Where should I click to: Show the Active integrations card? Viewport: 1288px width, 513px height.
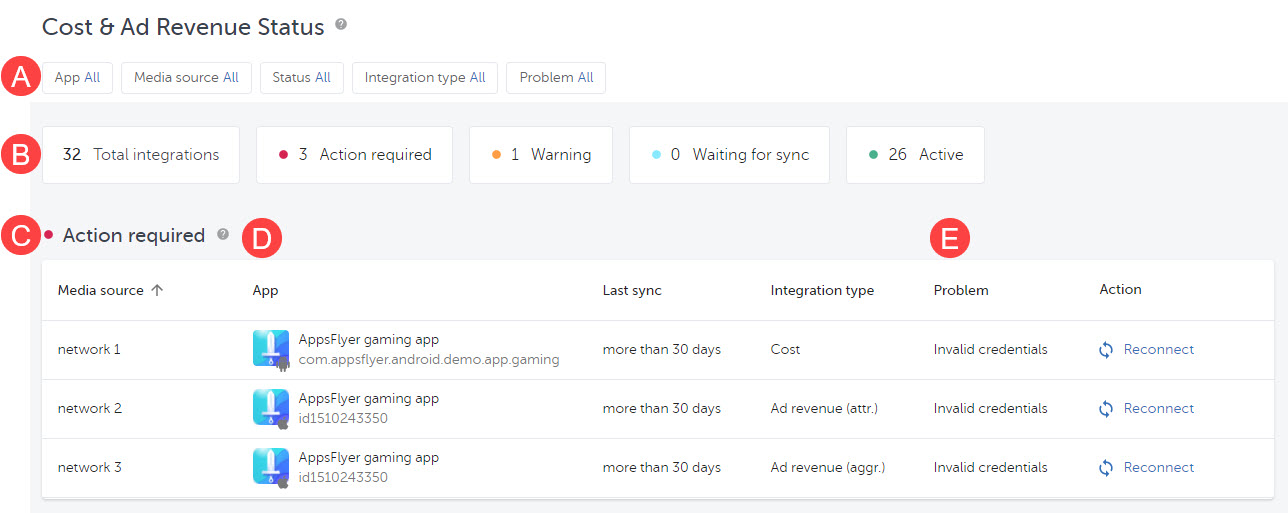pyautogui.click(x=914, y=155)
